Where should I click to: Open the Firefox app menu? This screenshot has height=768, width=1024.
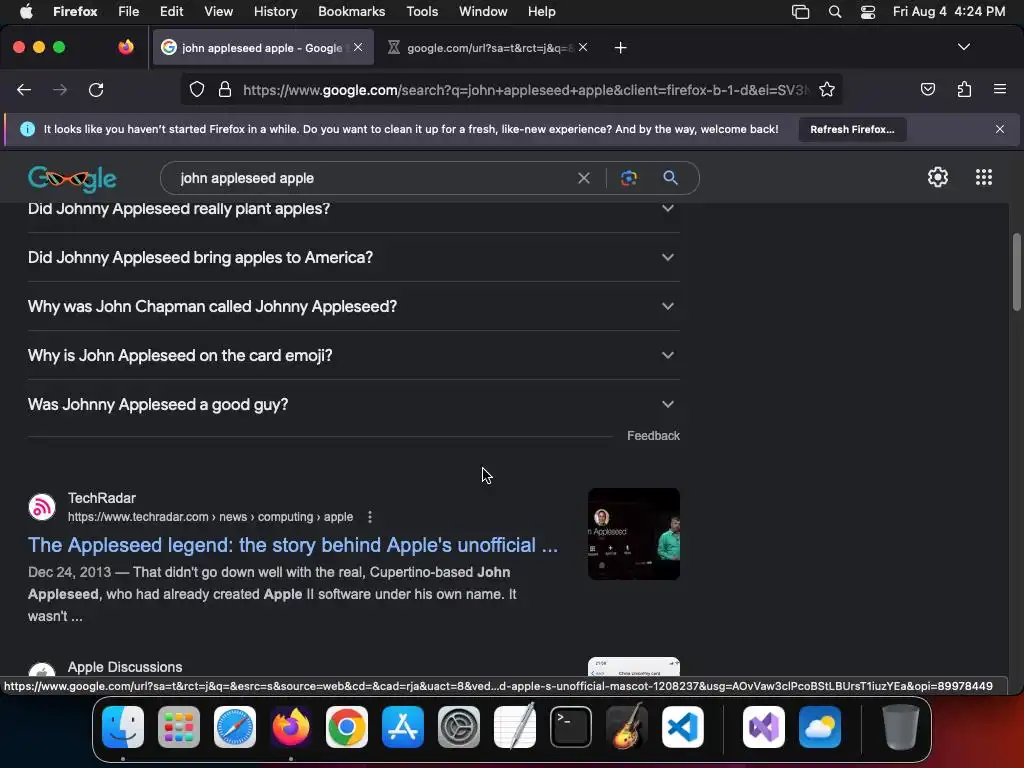(75, 12)
